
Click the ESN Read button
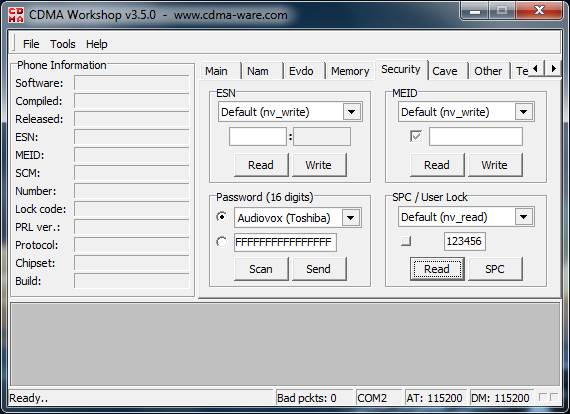pos(261,165)
